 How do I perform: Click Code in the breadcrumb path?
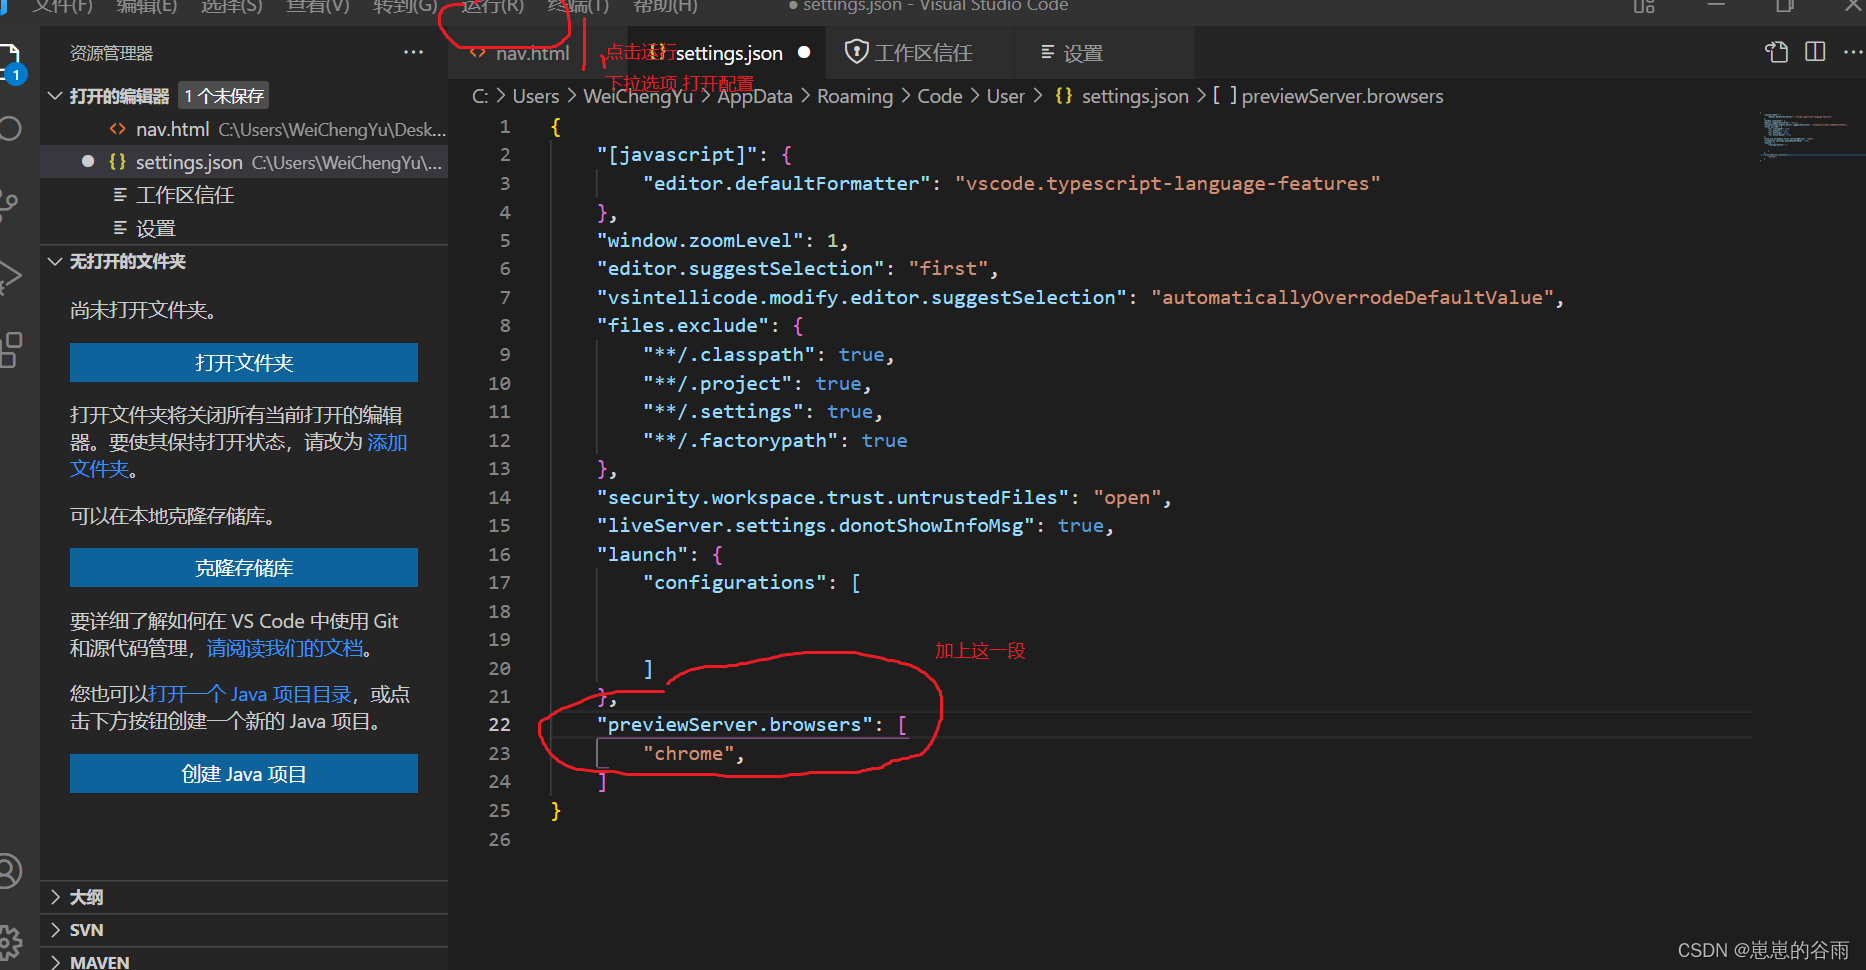click(940, 96)
